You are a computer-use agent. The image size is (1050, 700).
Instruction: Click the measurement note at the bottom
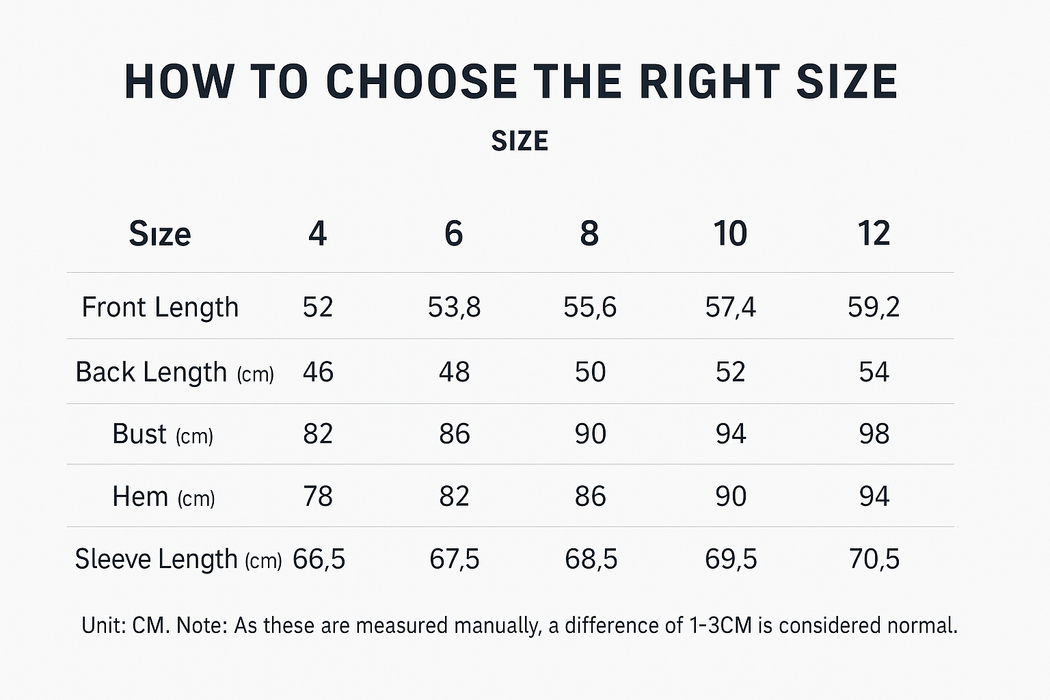(520, 627)
